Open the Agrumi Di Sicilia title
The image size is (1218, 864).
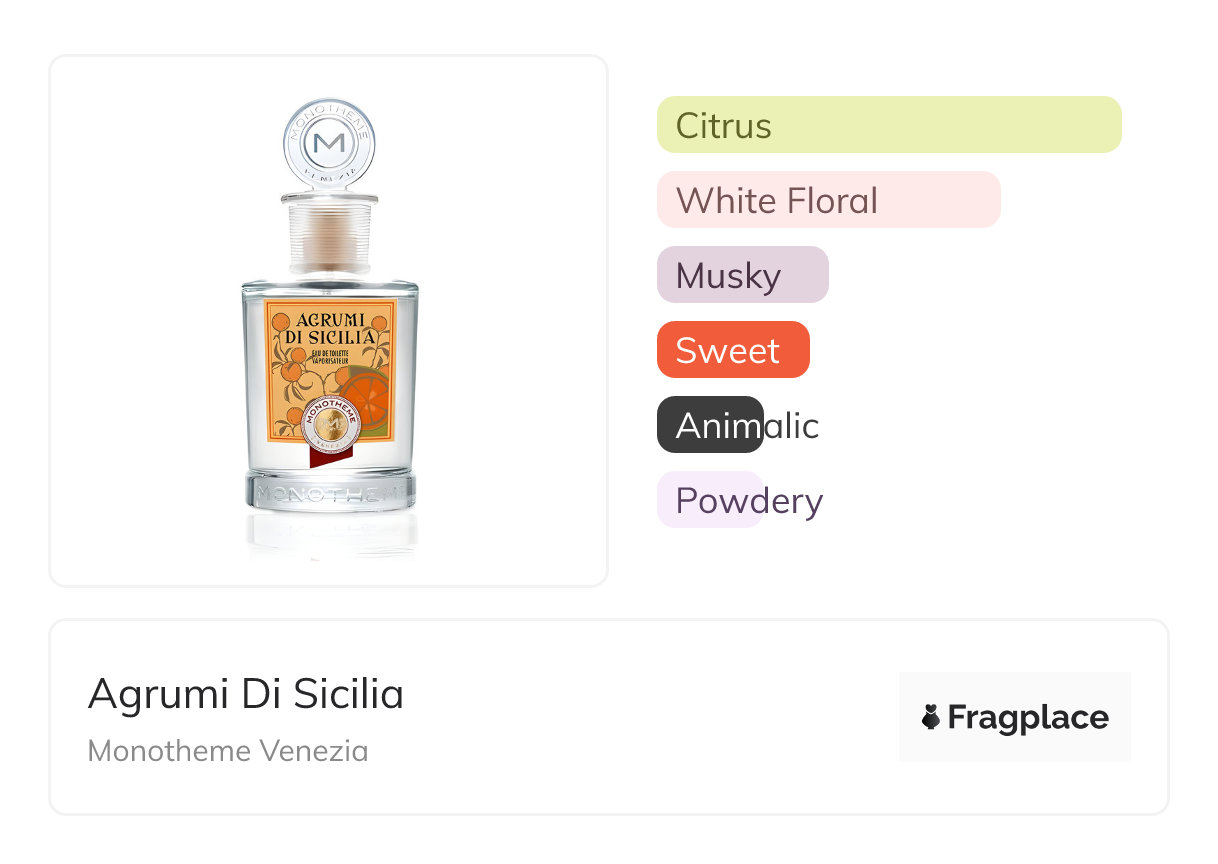coord(246,694)
